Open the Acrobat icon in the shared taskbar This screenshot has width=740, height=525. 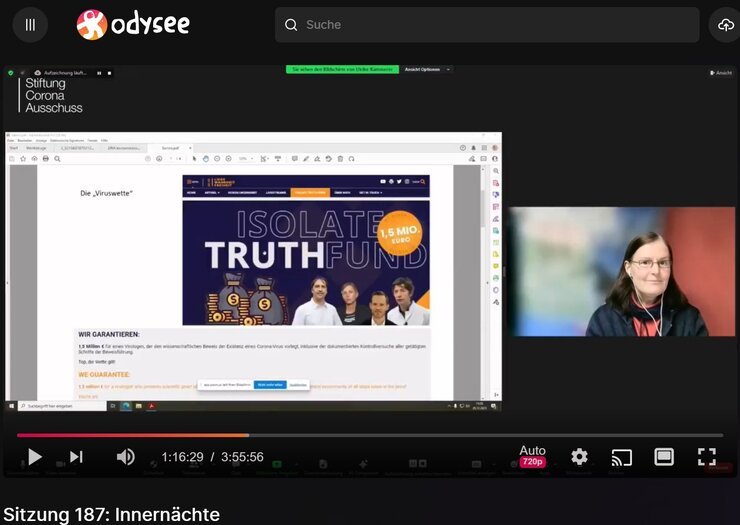151,406
